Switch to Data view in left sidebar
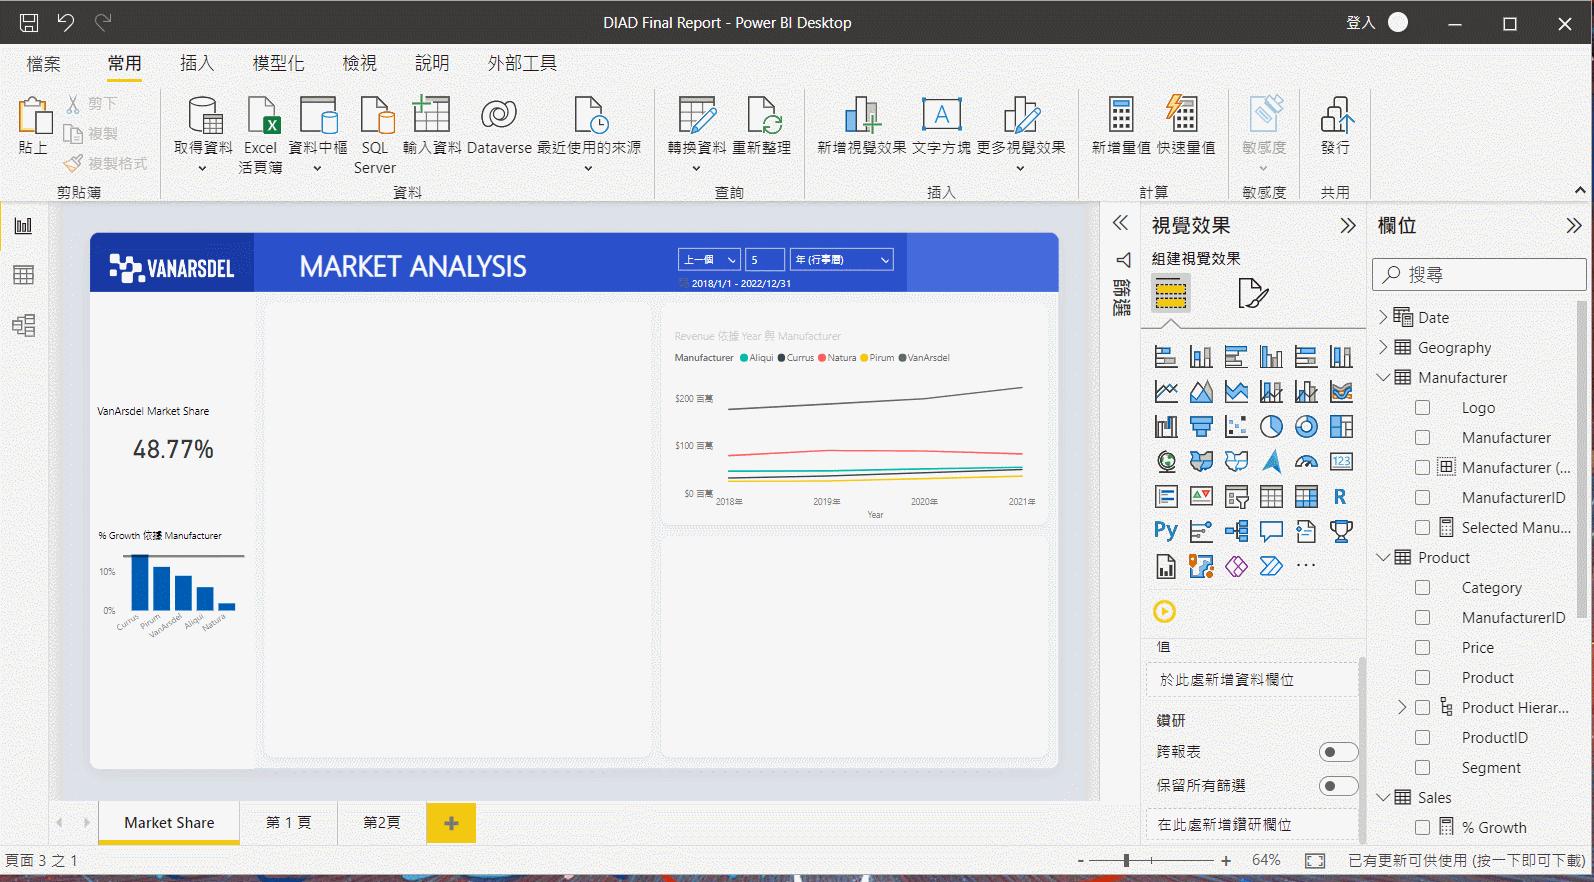The height and width of the screenshot is (882, 1594). pyautogui.click(x=24, y=275)
